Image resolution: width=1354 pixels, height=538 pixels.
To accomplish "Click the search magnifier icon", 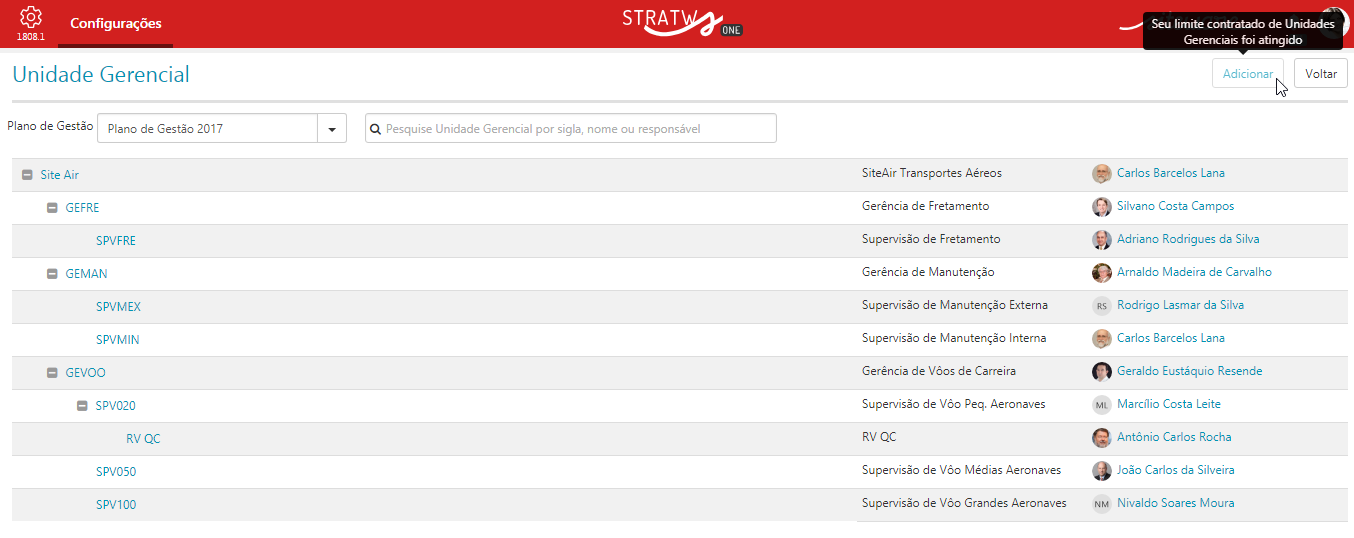I will click(x=375, y=129).
